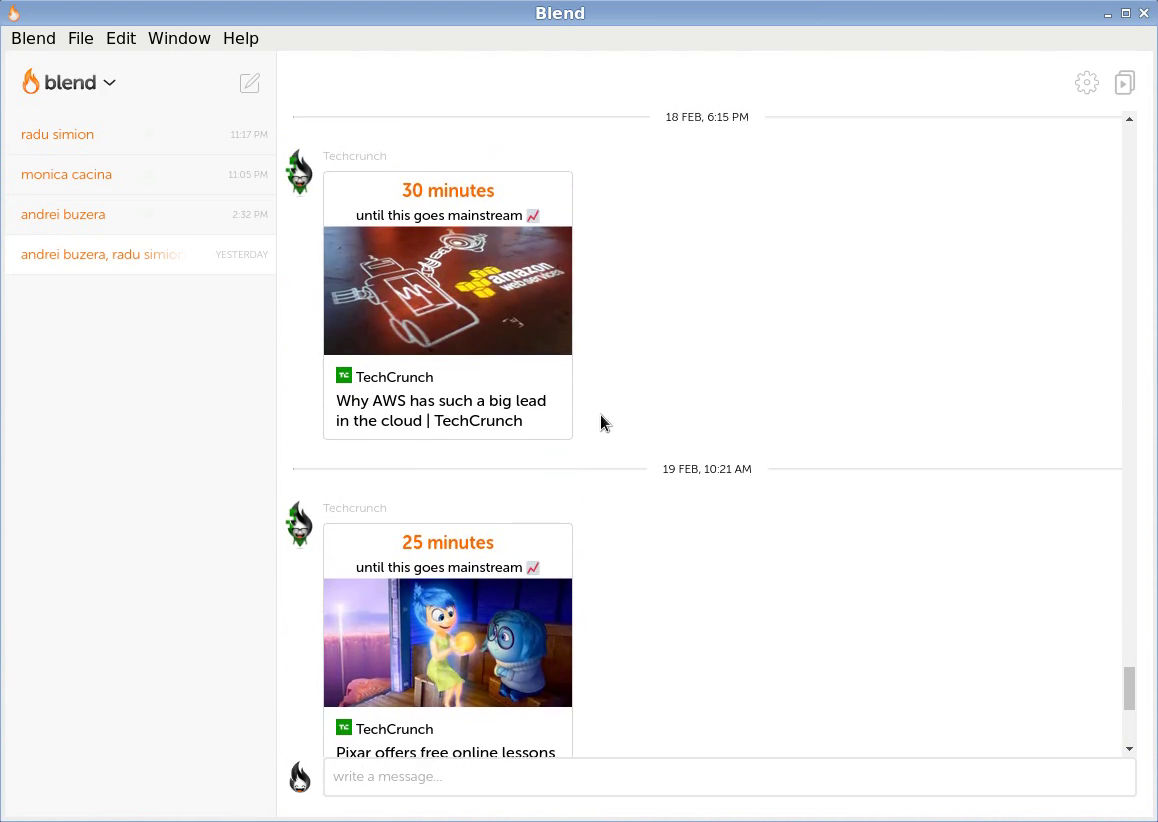This screenshot has width=1158, height=822.
Task: Click the 'Why AWS has such a big lead' headline
Action: coord(441,411)
